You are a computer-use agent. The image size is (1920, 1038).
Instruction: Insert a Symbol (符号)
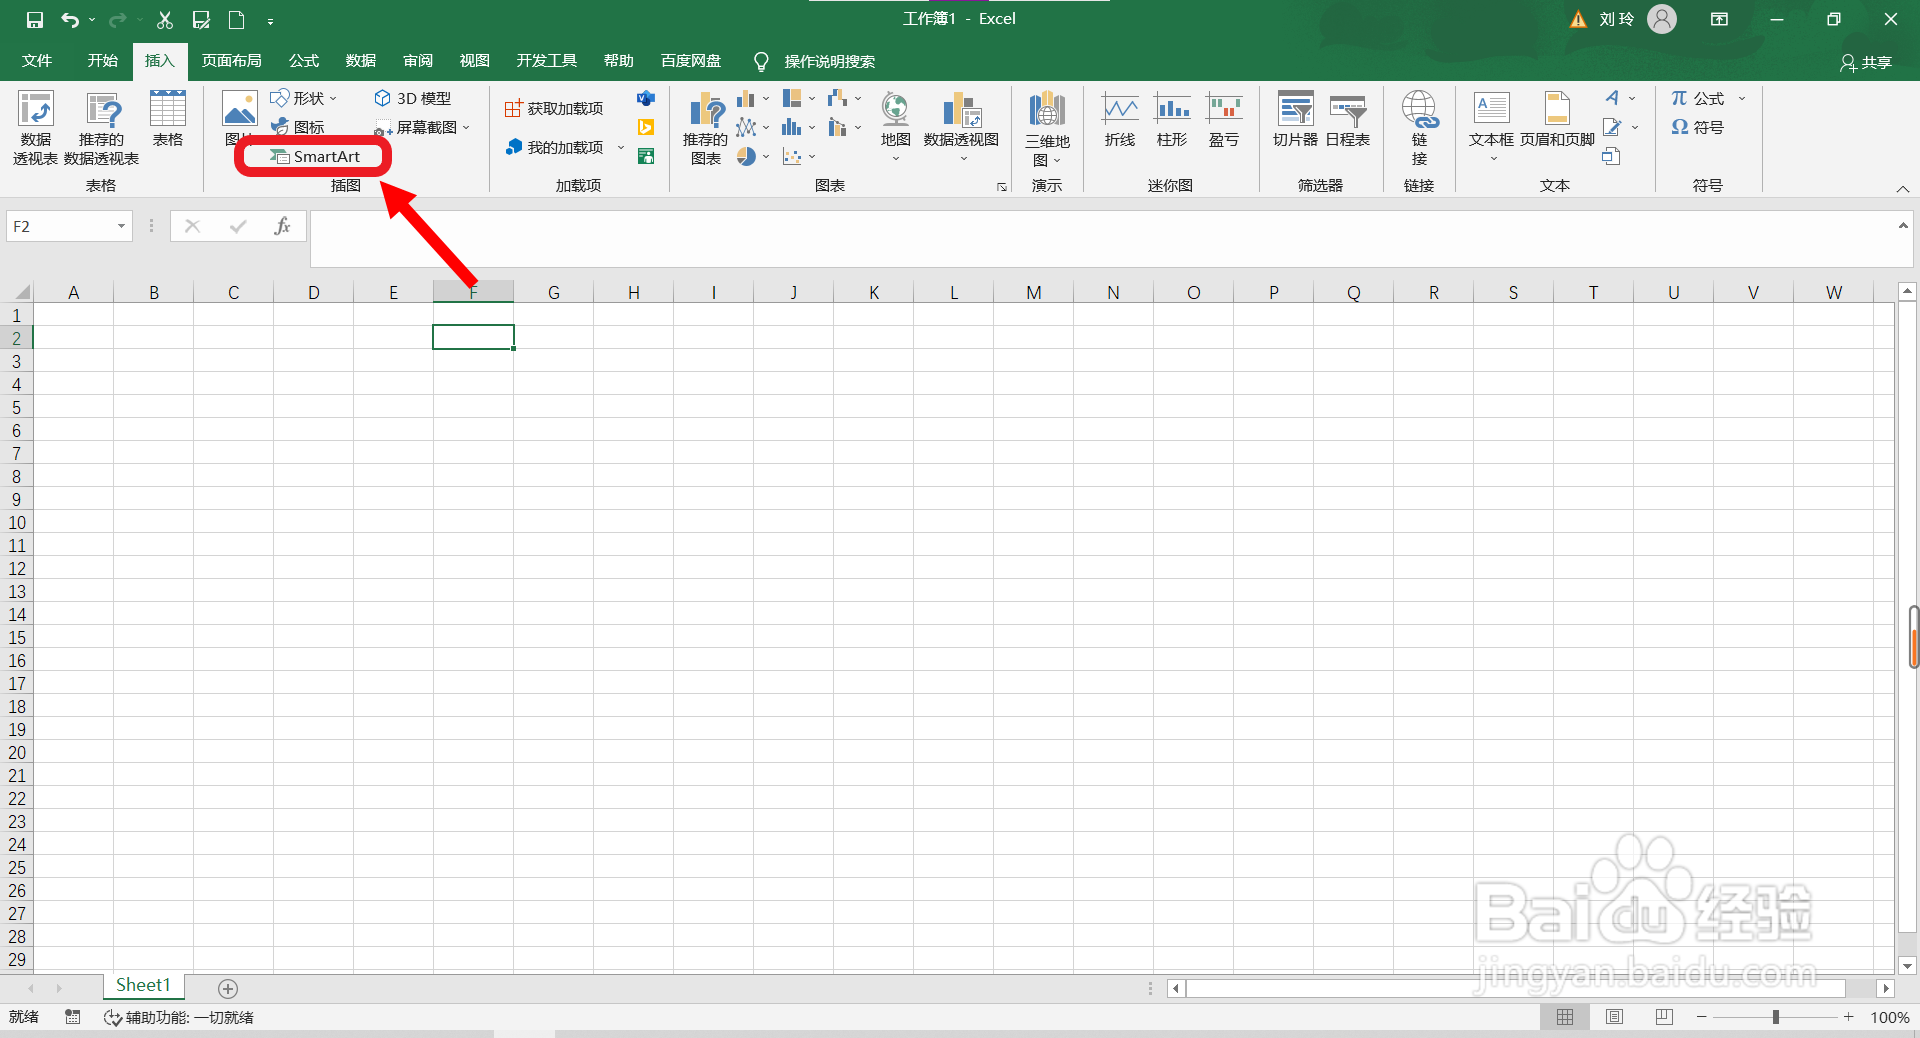click(x=1698, y=127)
